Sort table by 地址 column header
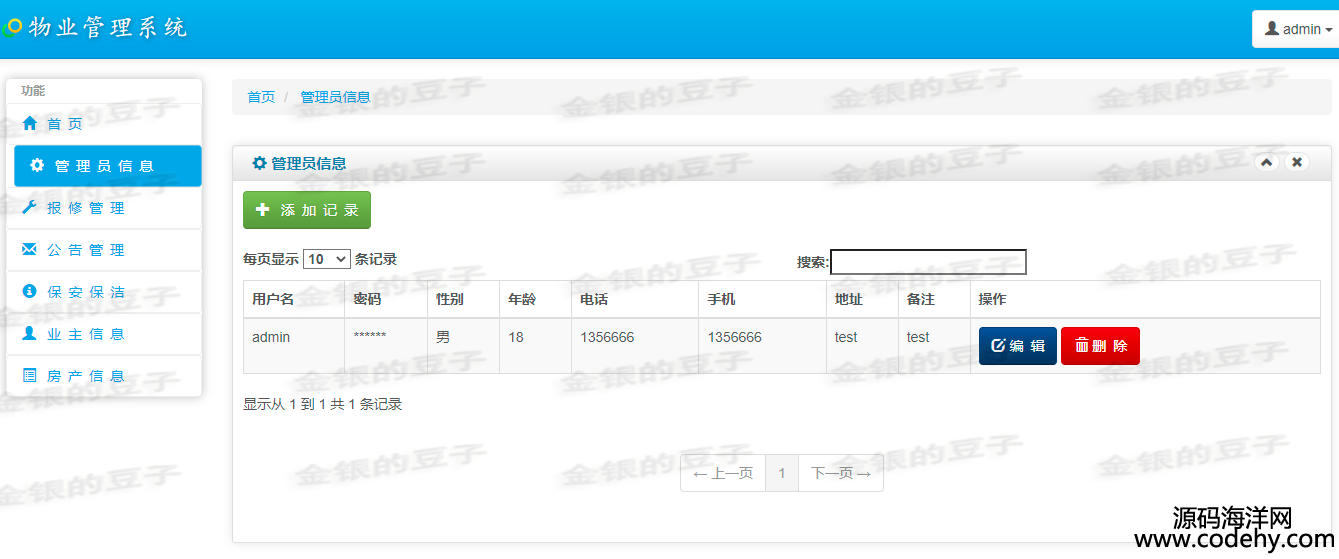1339x559 pixels. [x=862, y=299]
